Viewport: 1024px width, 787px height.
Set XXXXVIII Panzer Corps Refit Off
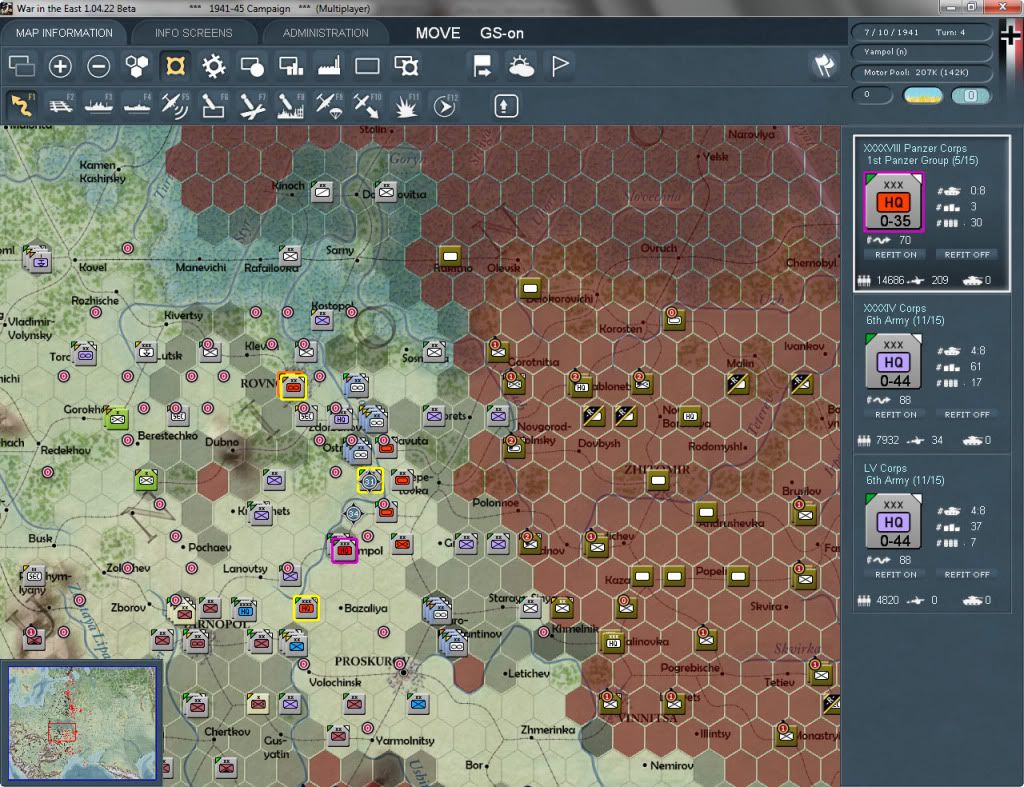[x=967, y=255]
